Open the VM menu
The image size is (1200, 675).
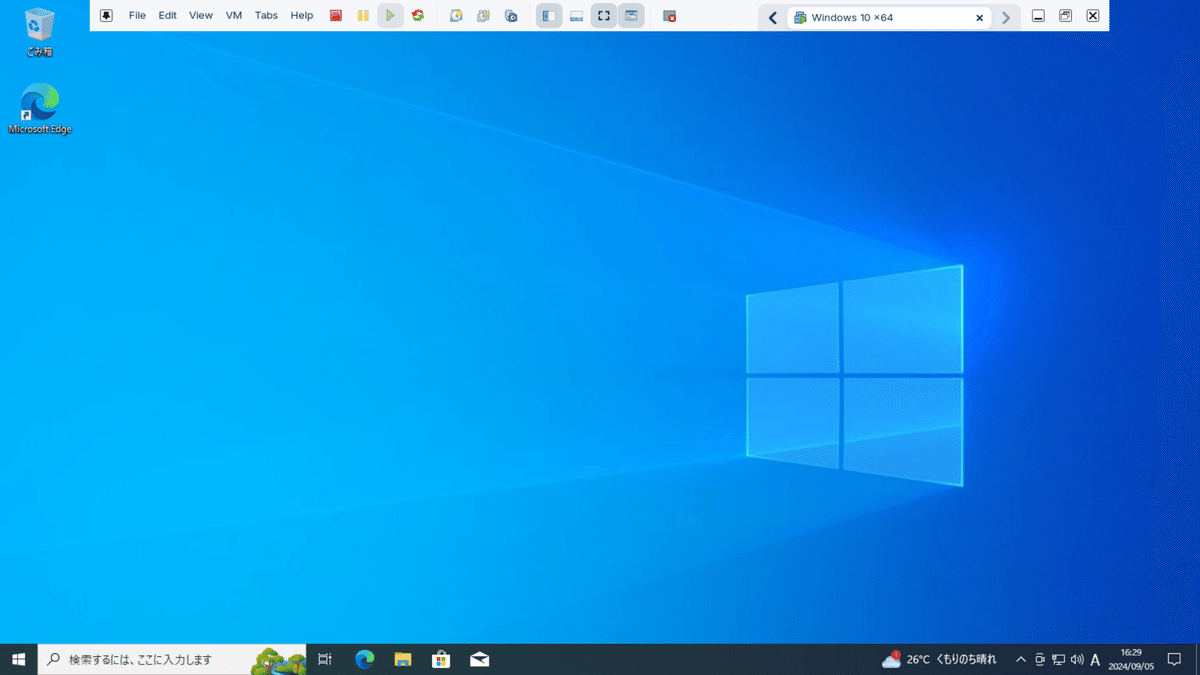[x=234, y=16]
